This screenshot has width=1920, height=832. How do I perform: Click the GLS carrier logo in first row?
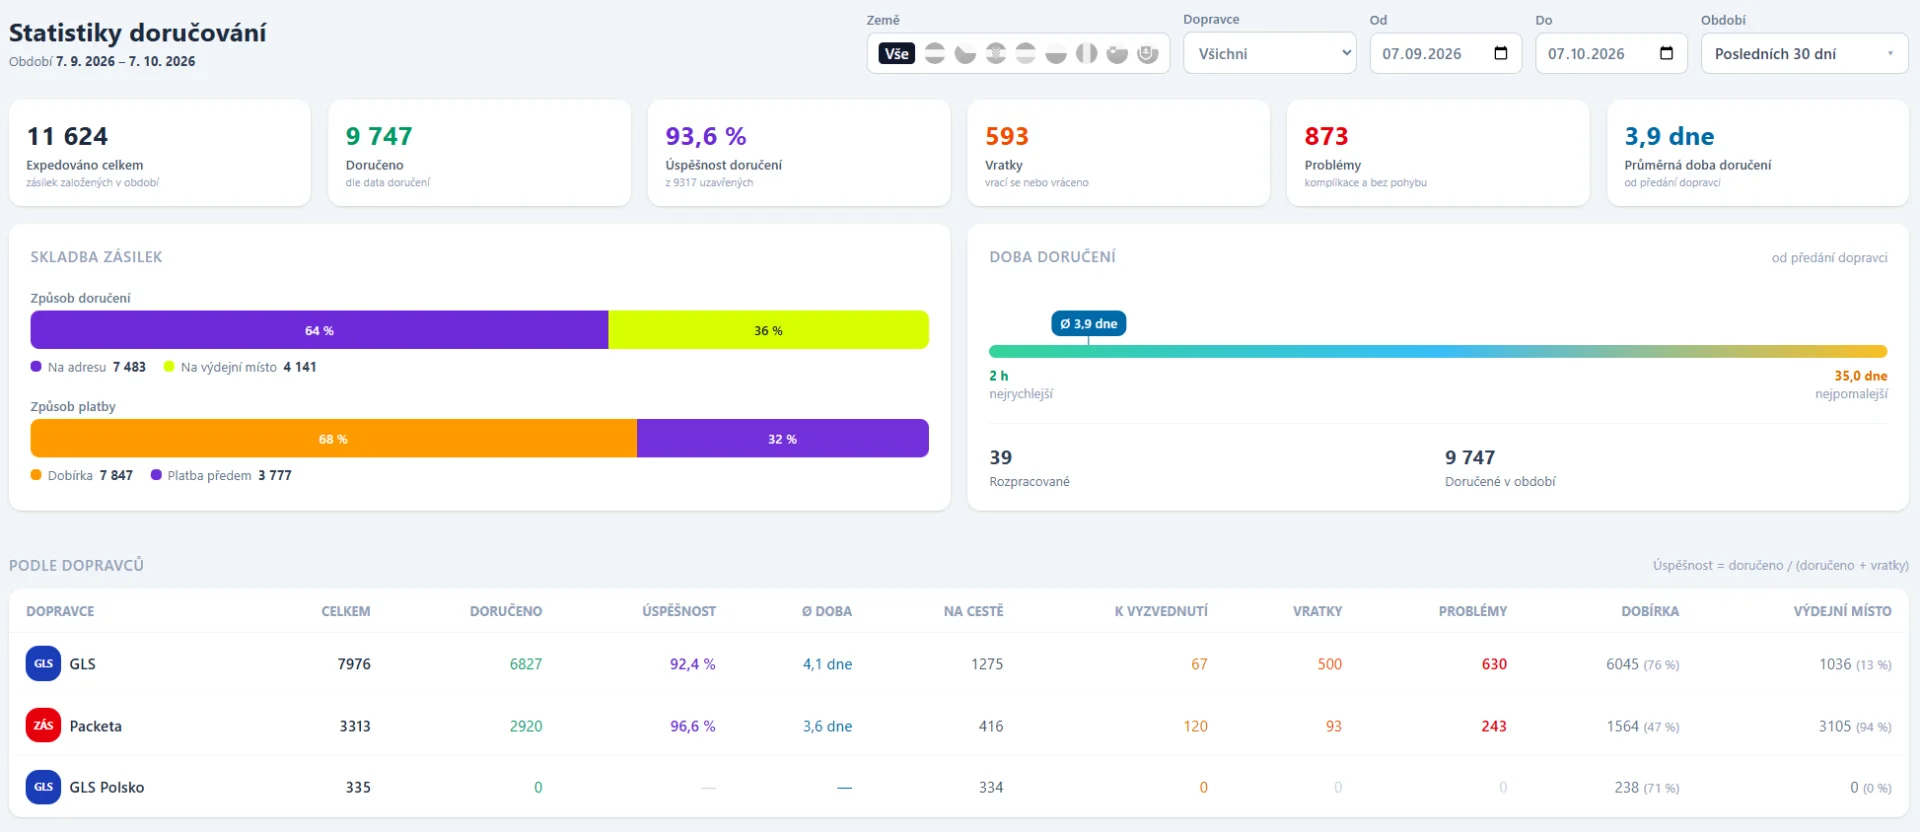[x=43, y=663]
